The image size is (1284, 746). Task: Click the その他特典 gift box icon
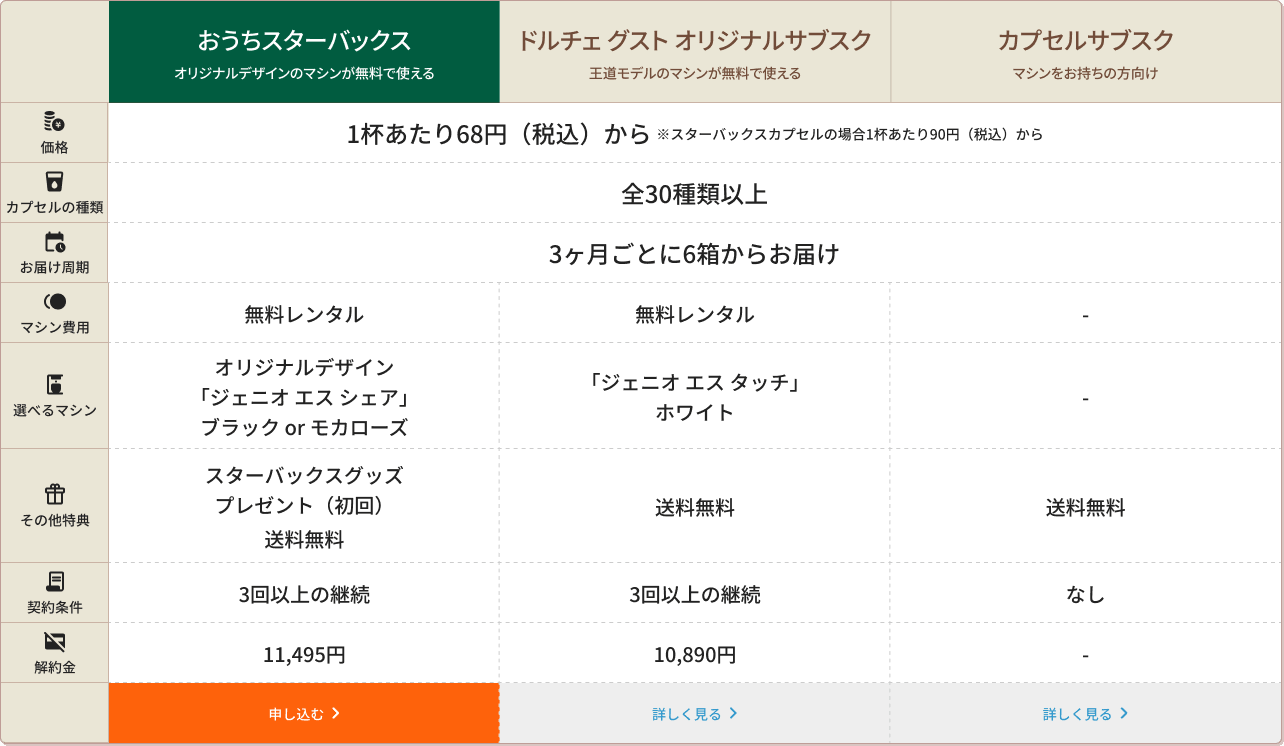[x=55, y=494]
